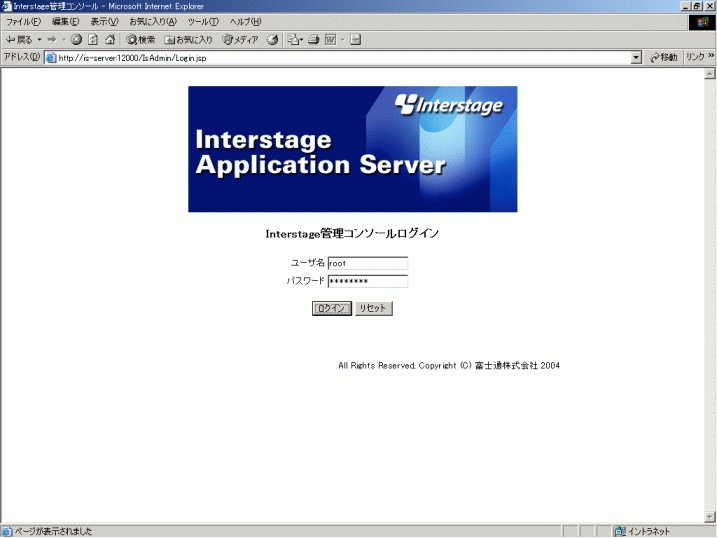Click the アドレス(D) label
Screen dimensions: 717x538
[x=22, y=57]
